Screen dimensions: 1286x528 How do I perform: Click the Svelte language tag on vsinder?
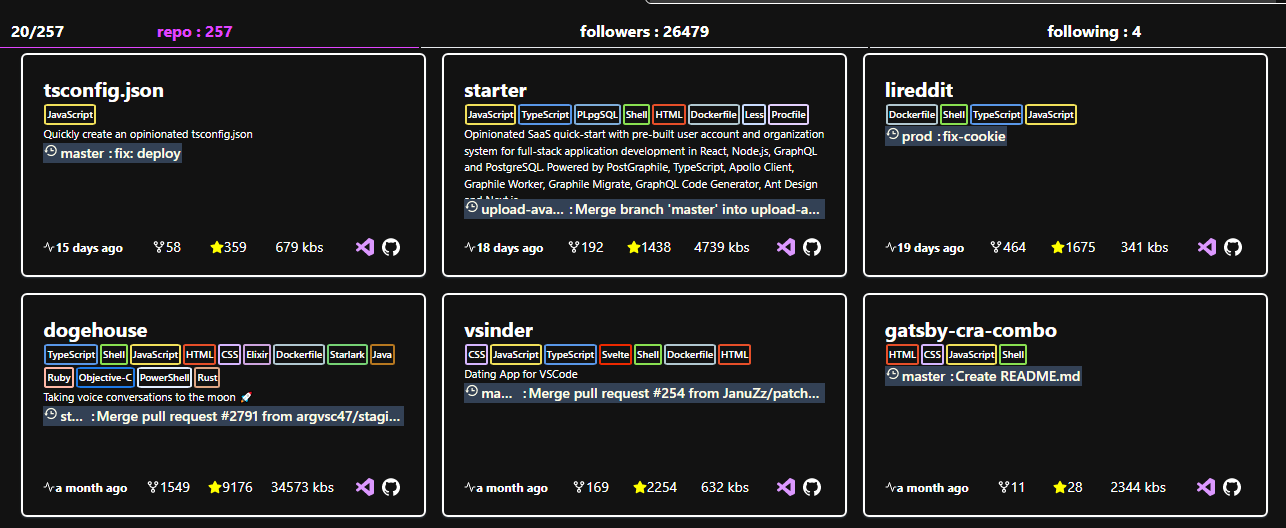[x=616, y=355]
